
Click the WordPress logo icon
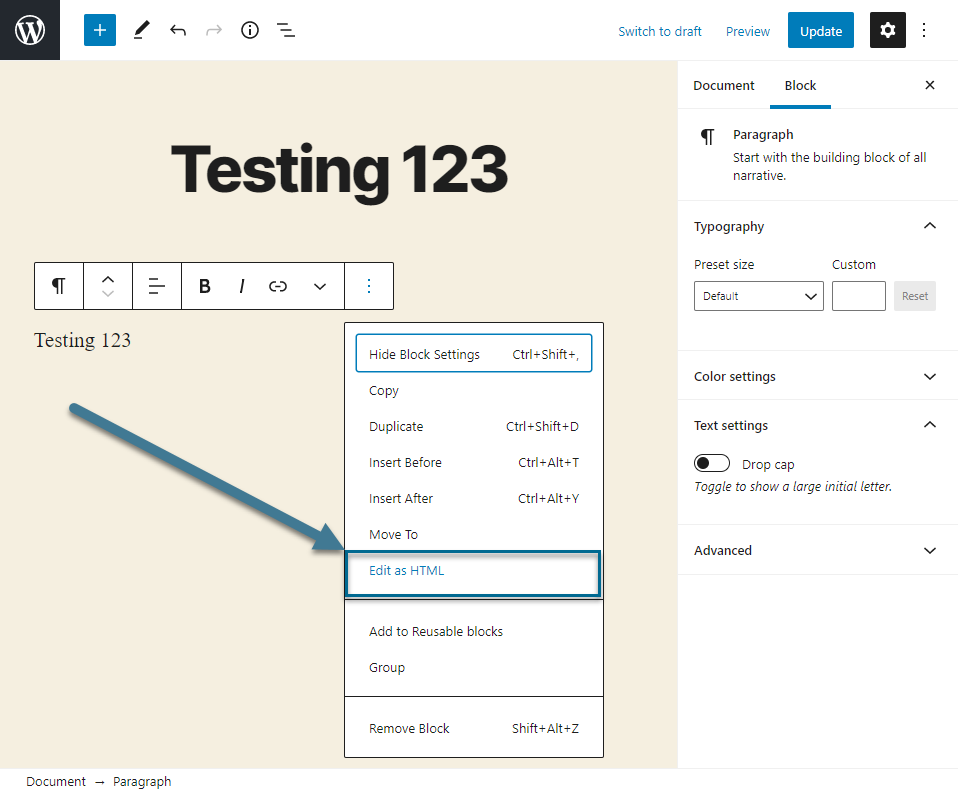(30, 30)
